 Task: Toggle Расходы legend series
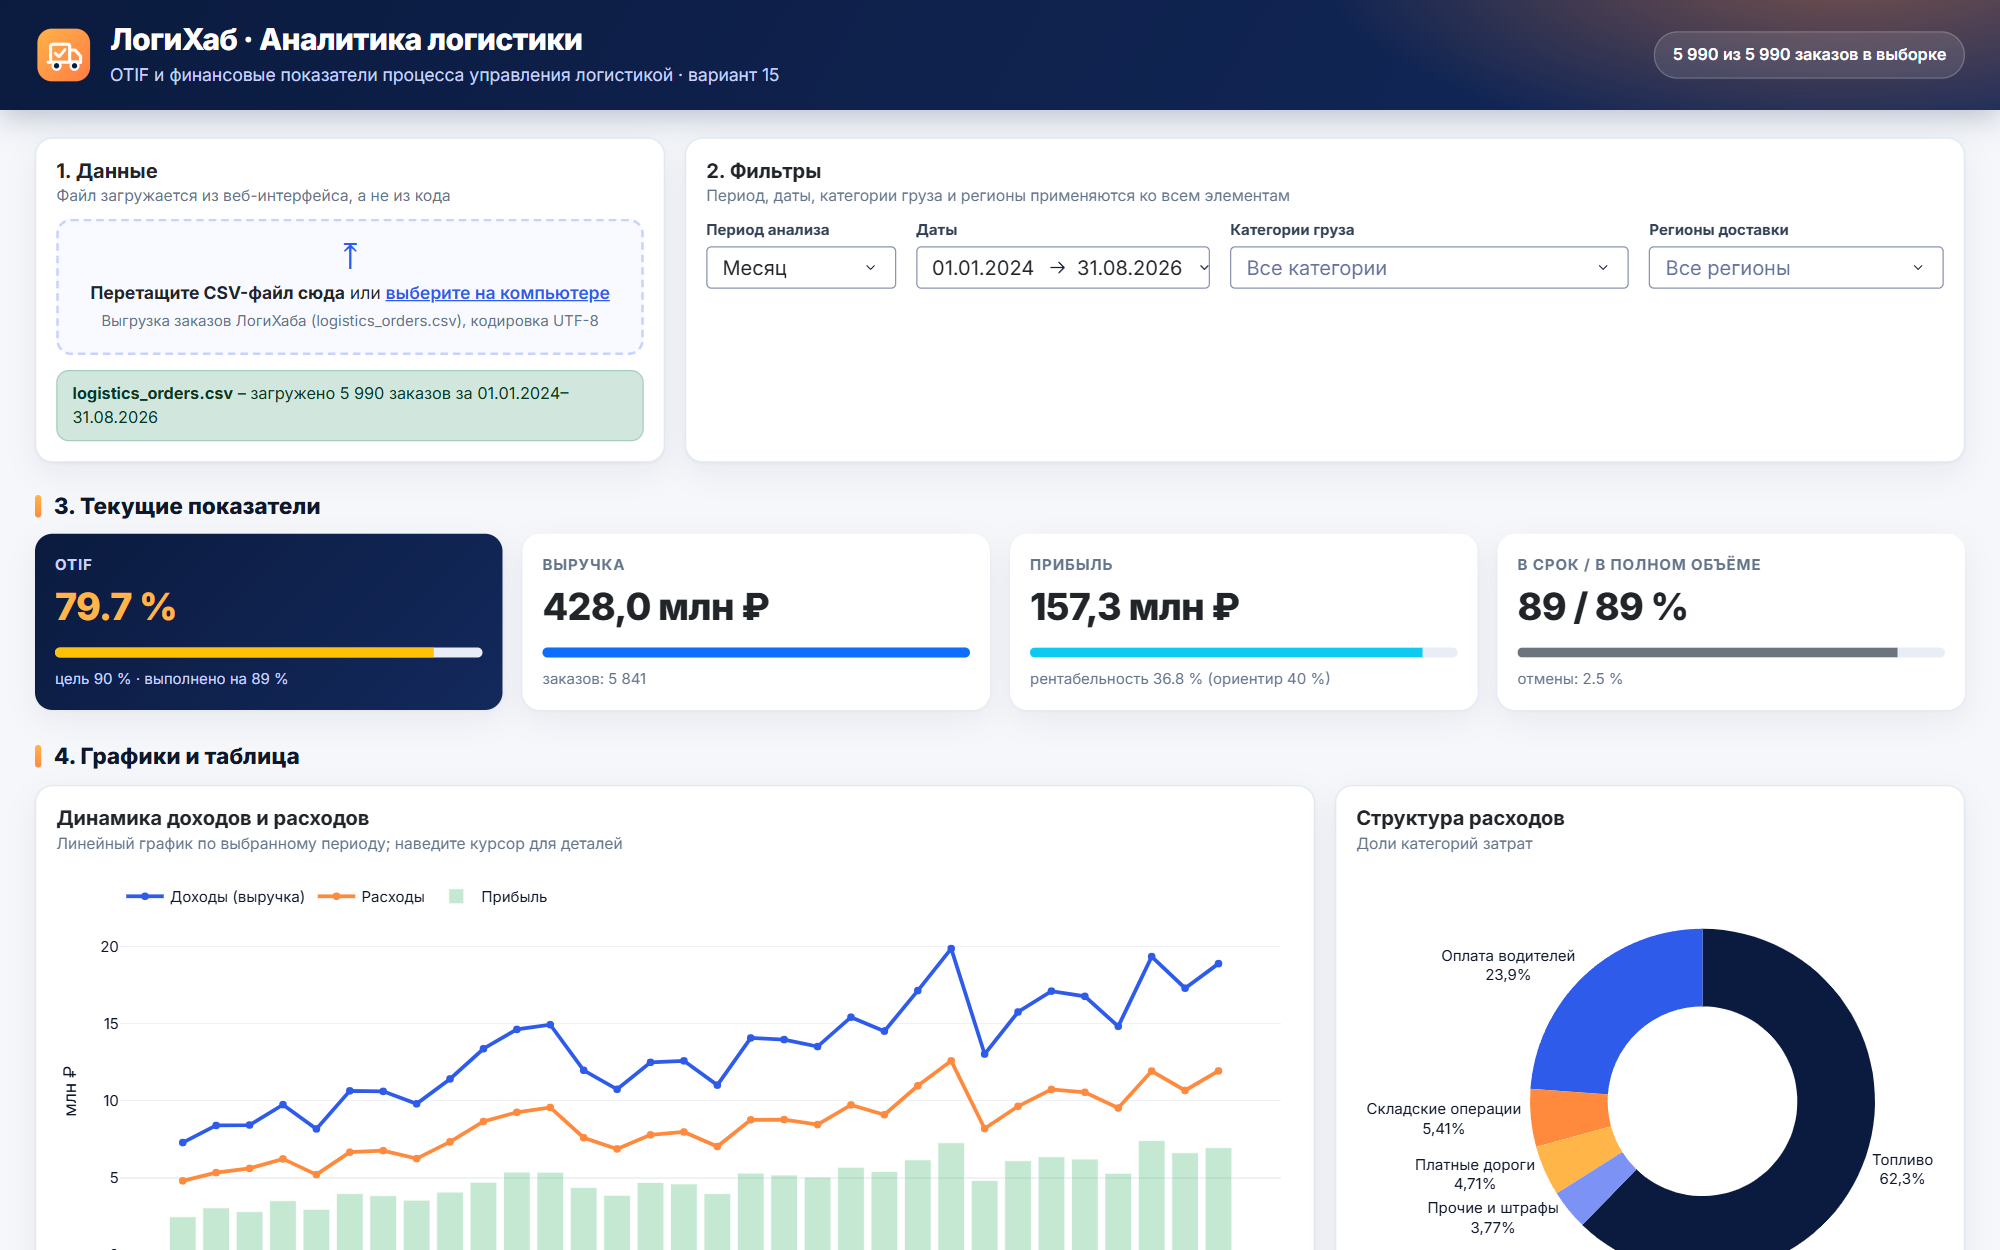point(372,897)
